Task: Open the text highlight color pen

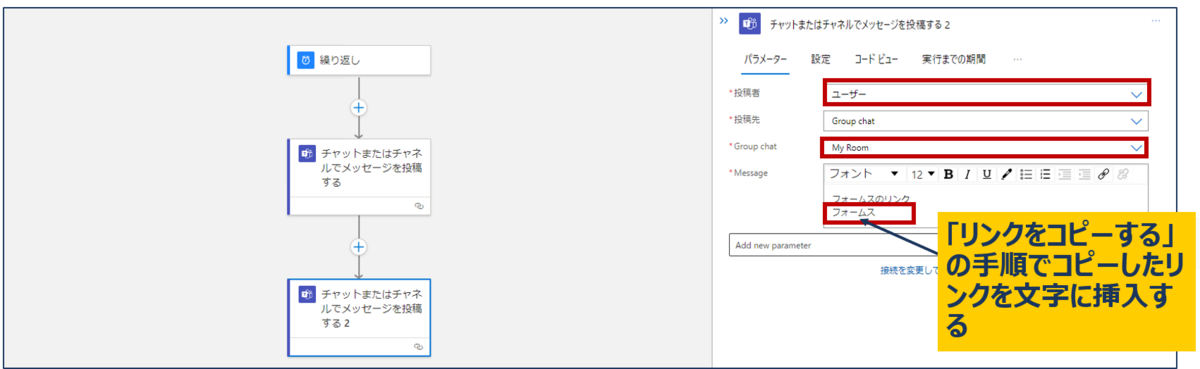Action: pos(1006,174)
